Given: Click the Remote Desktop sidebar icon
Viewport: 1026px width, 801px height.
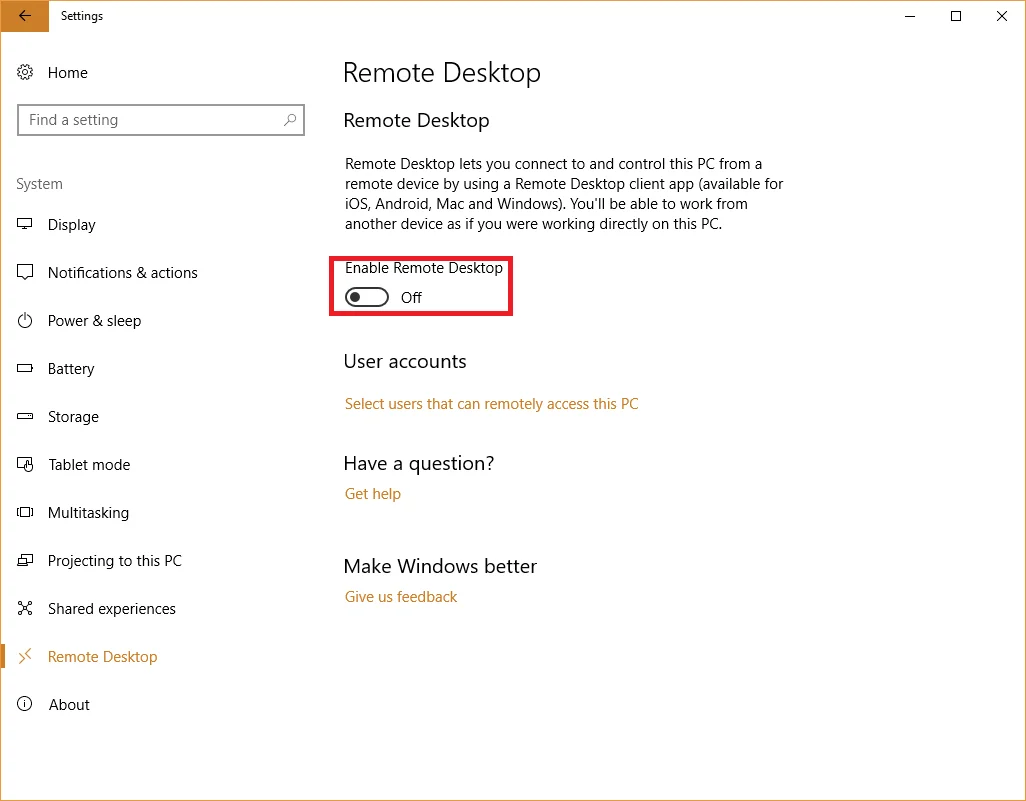Looking at the screenshot, I should tap(25, 656).
